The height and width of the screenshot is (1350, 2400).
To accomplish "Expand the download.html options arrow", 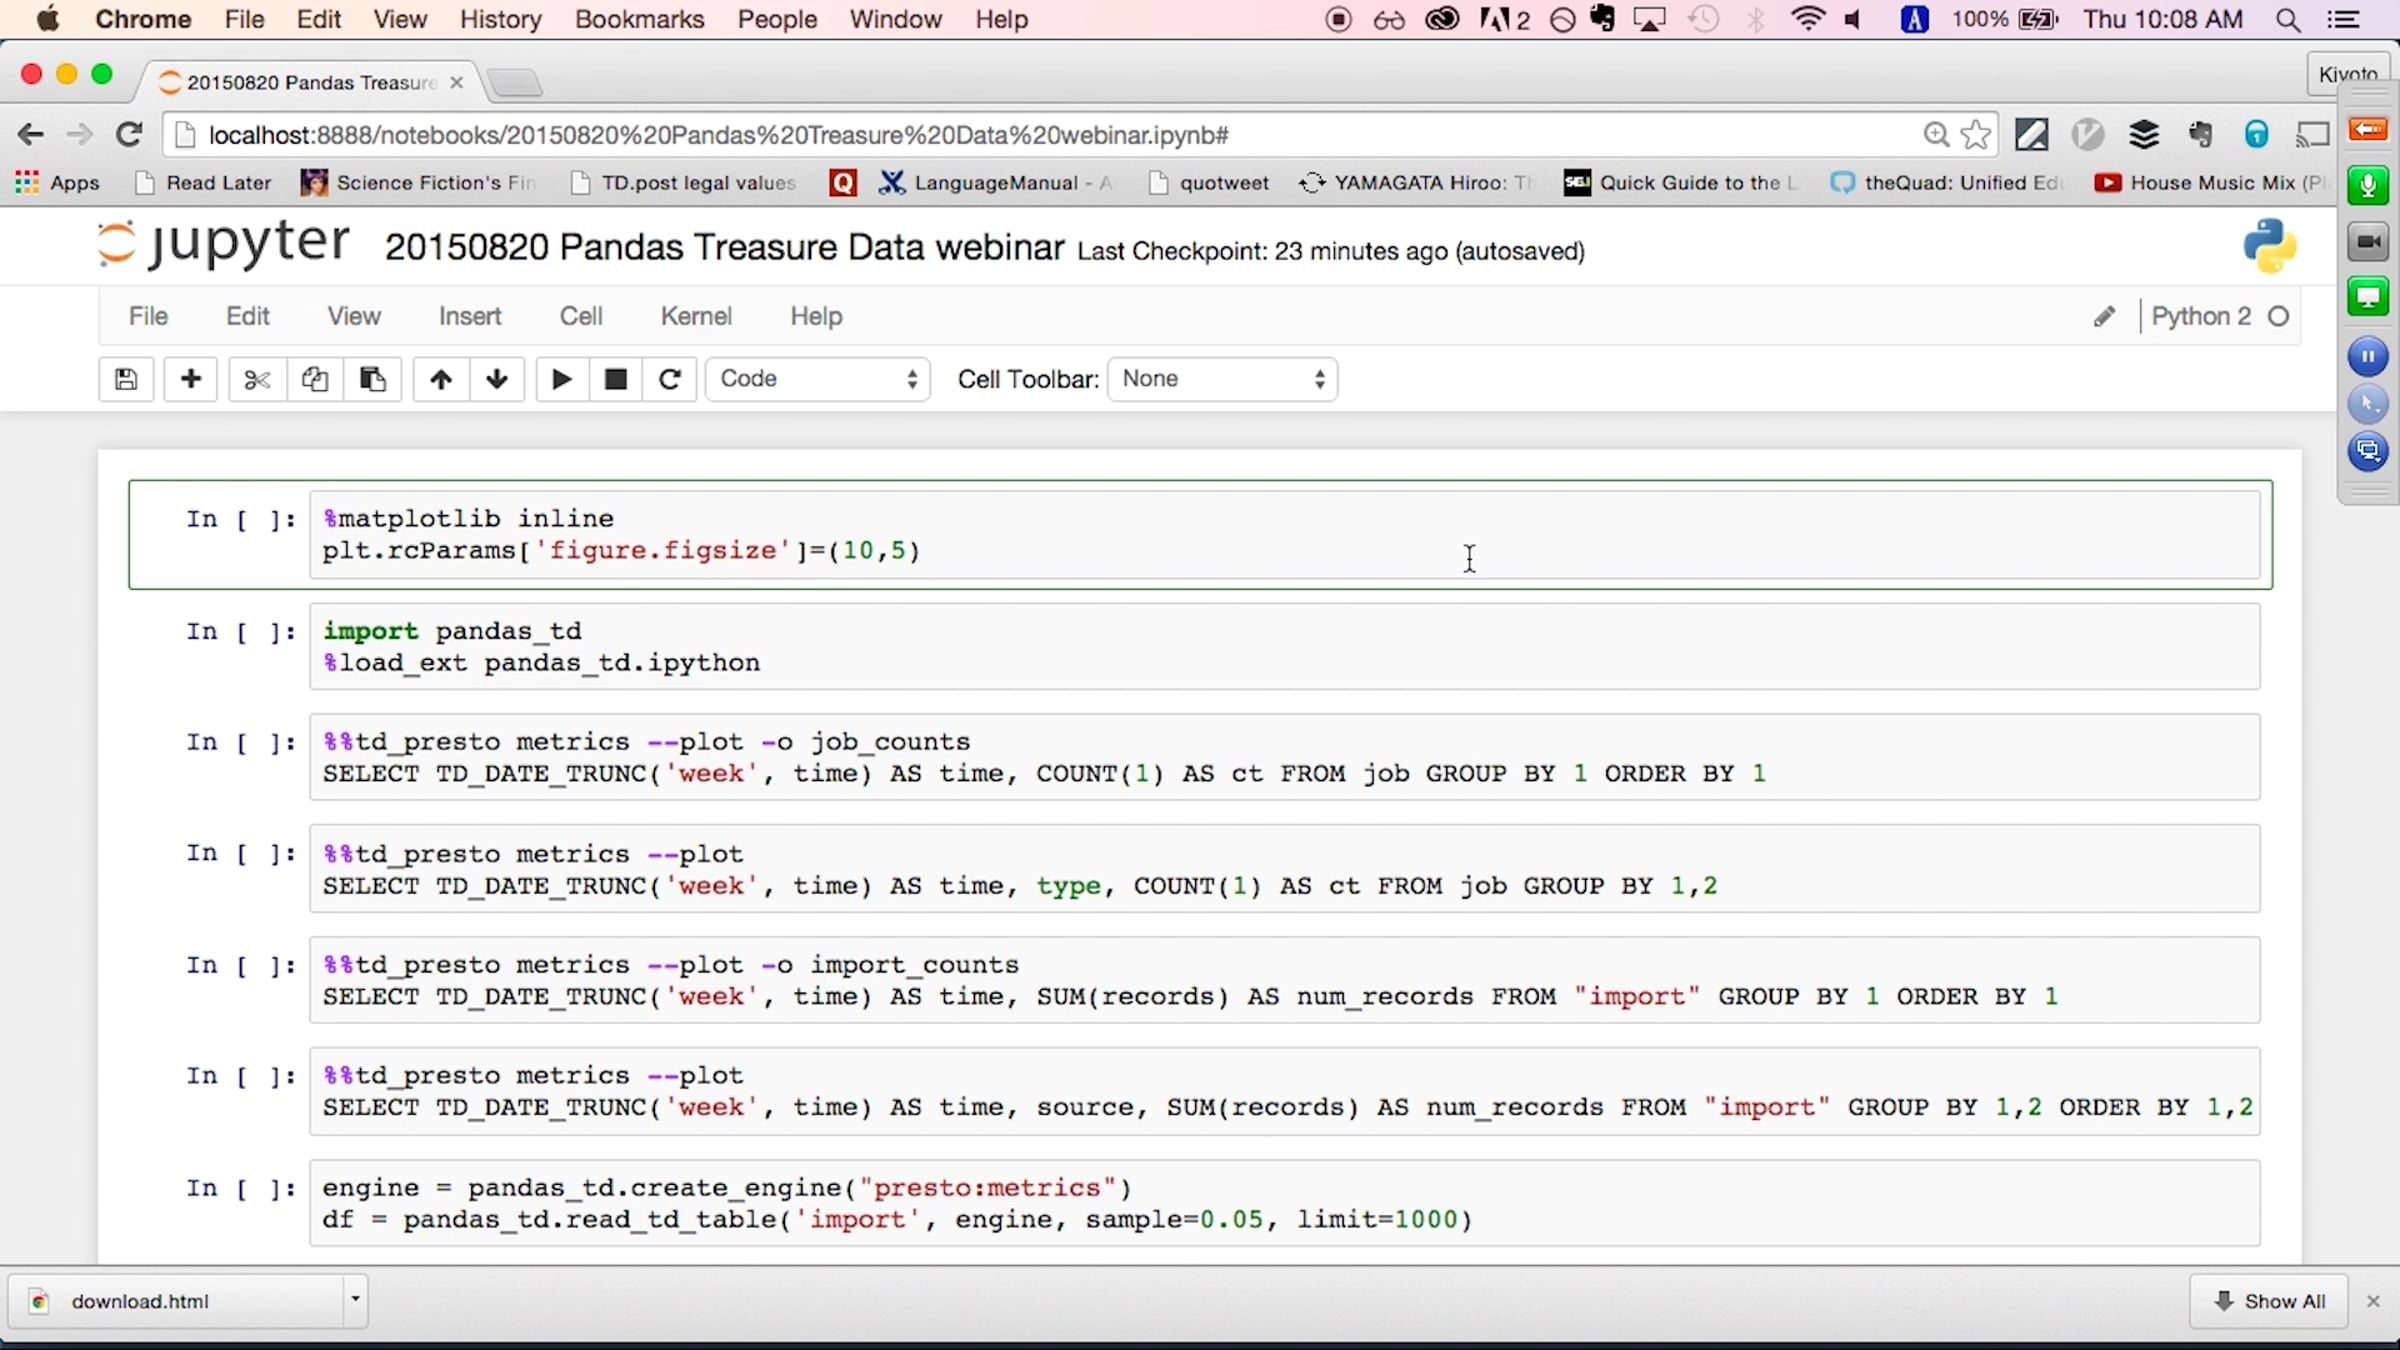I will click(x=355, y=1299).
